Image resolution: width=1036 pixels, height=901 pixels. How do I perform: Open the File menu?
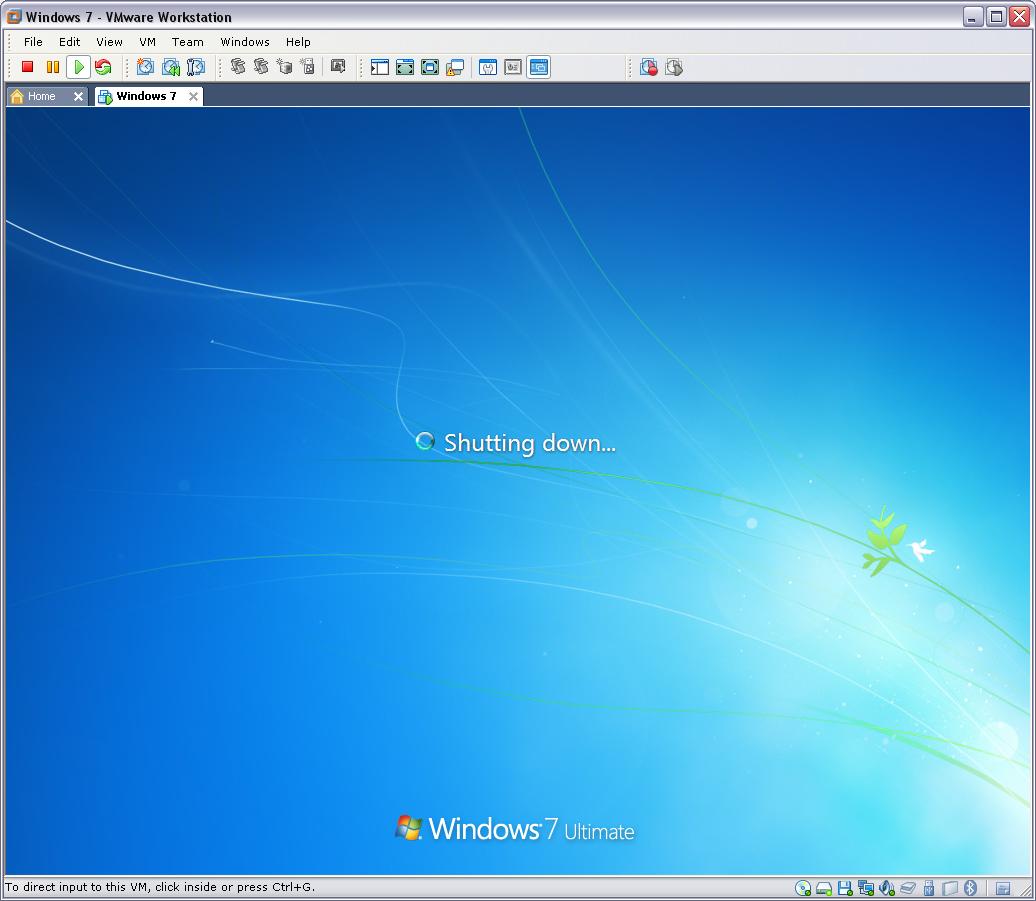tap(33, 42)
